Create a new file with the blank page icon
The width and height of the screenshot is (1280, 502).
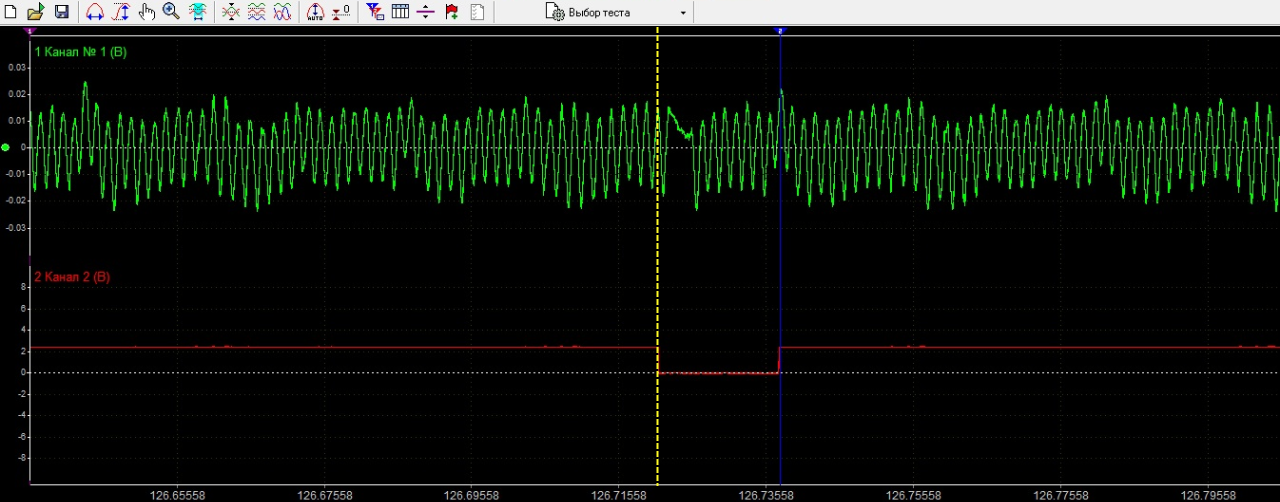click(x=11, y=12)
